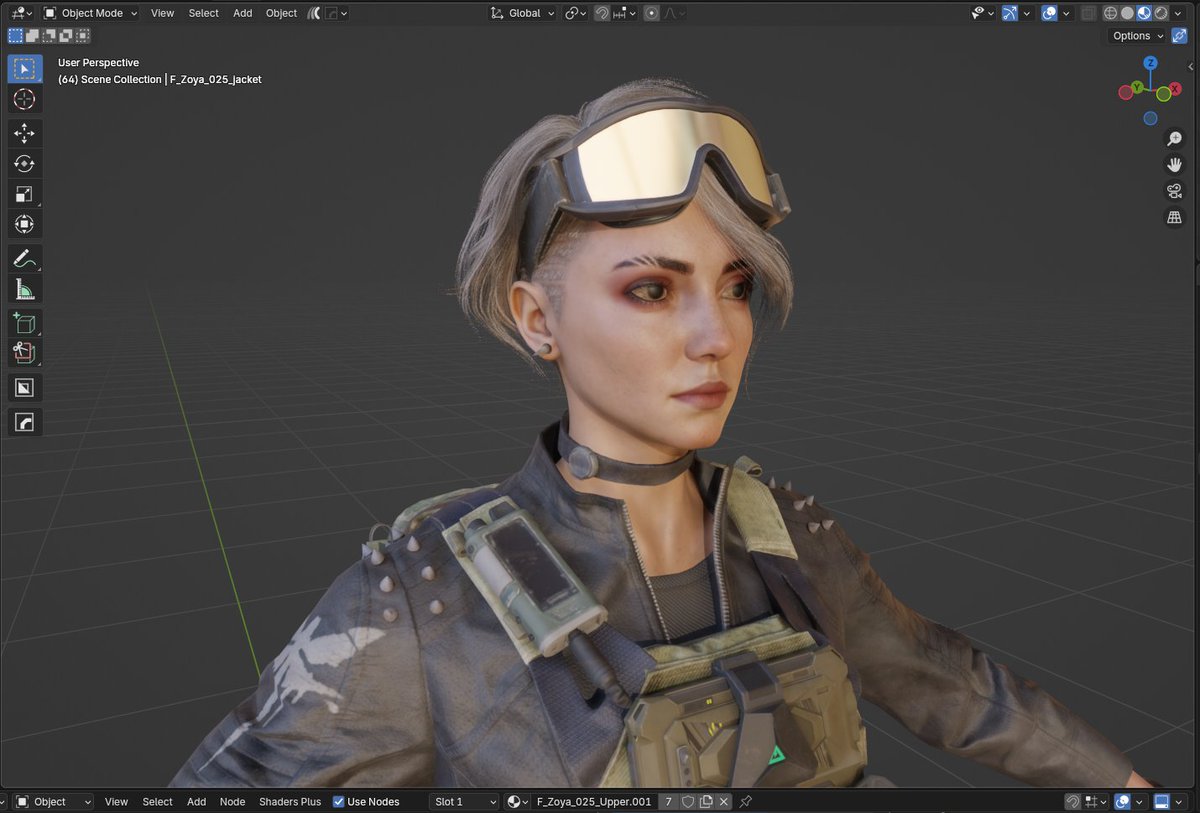This screenshot has height=813, width=1200.
Task: Toggle Snapping magnet in the header
Action: click(602, 13)
